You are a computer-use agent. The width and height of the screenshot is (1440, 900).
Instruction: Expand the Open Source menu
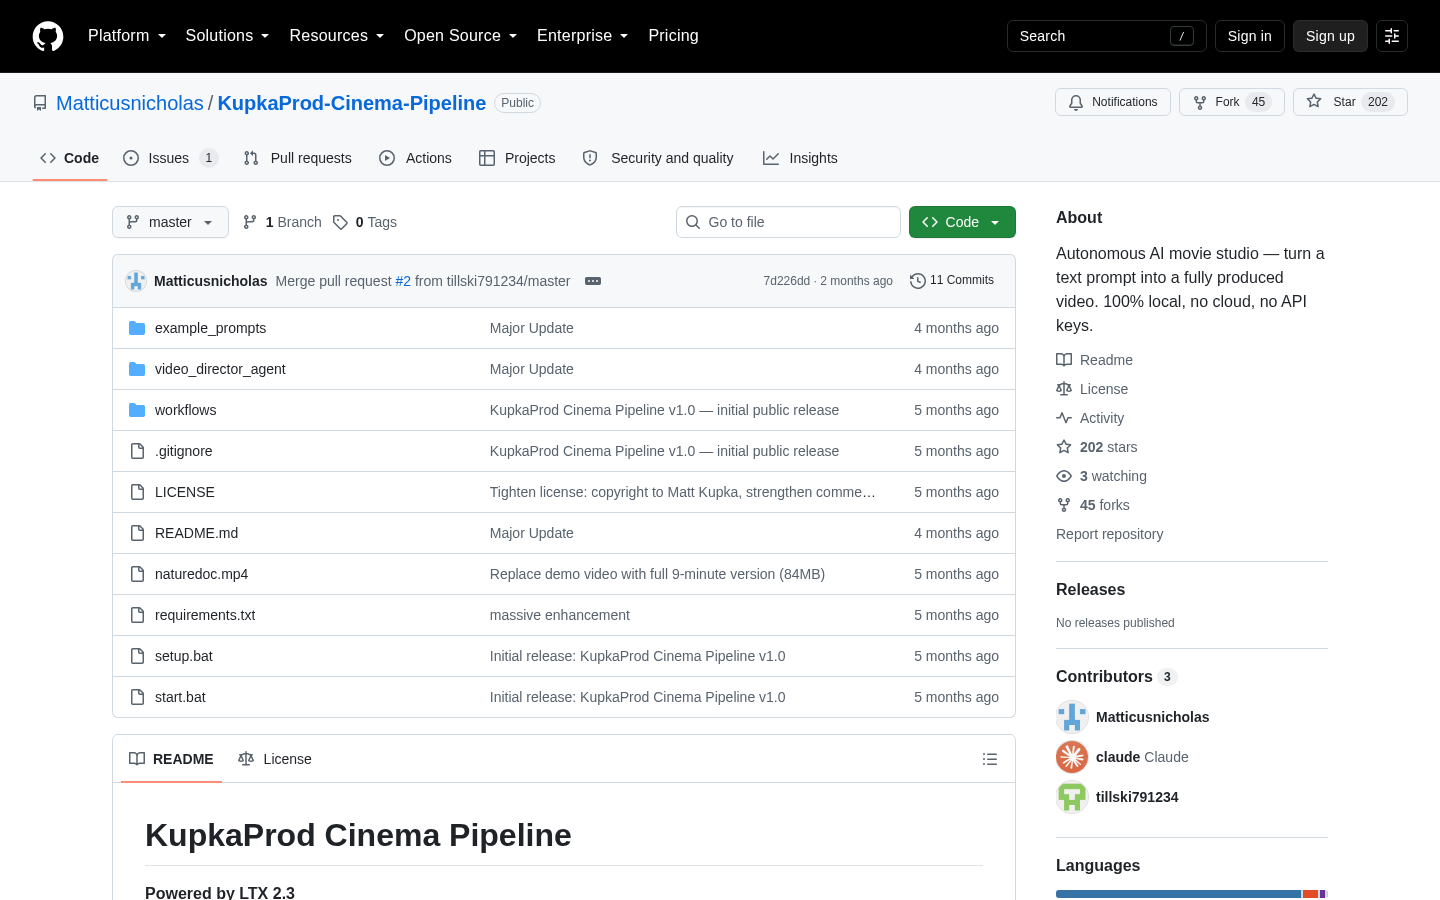(461, 36)
